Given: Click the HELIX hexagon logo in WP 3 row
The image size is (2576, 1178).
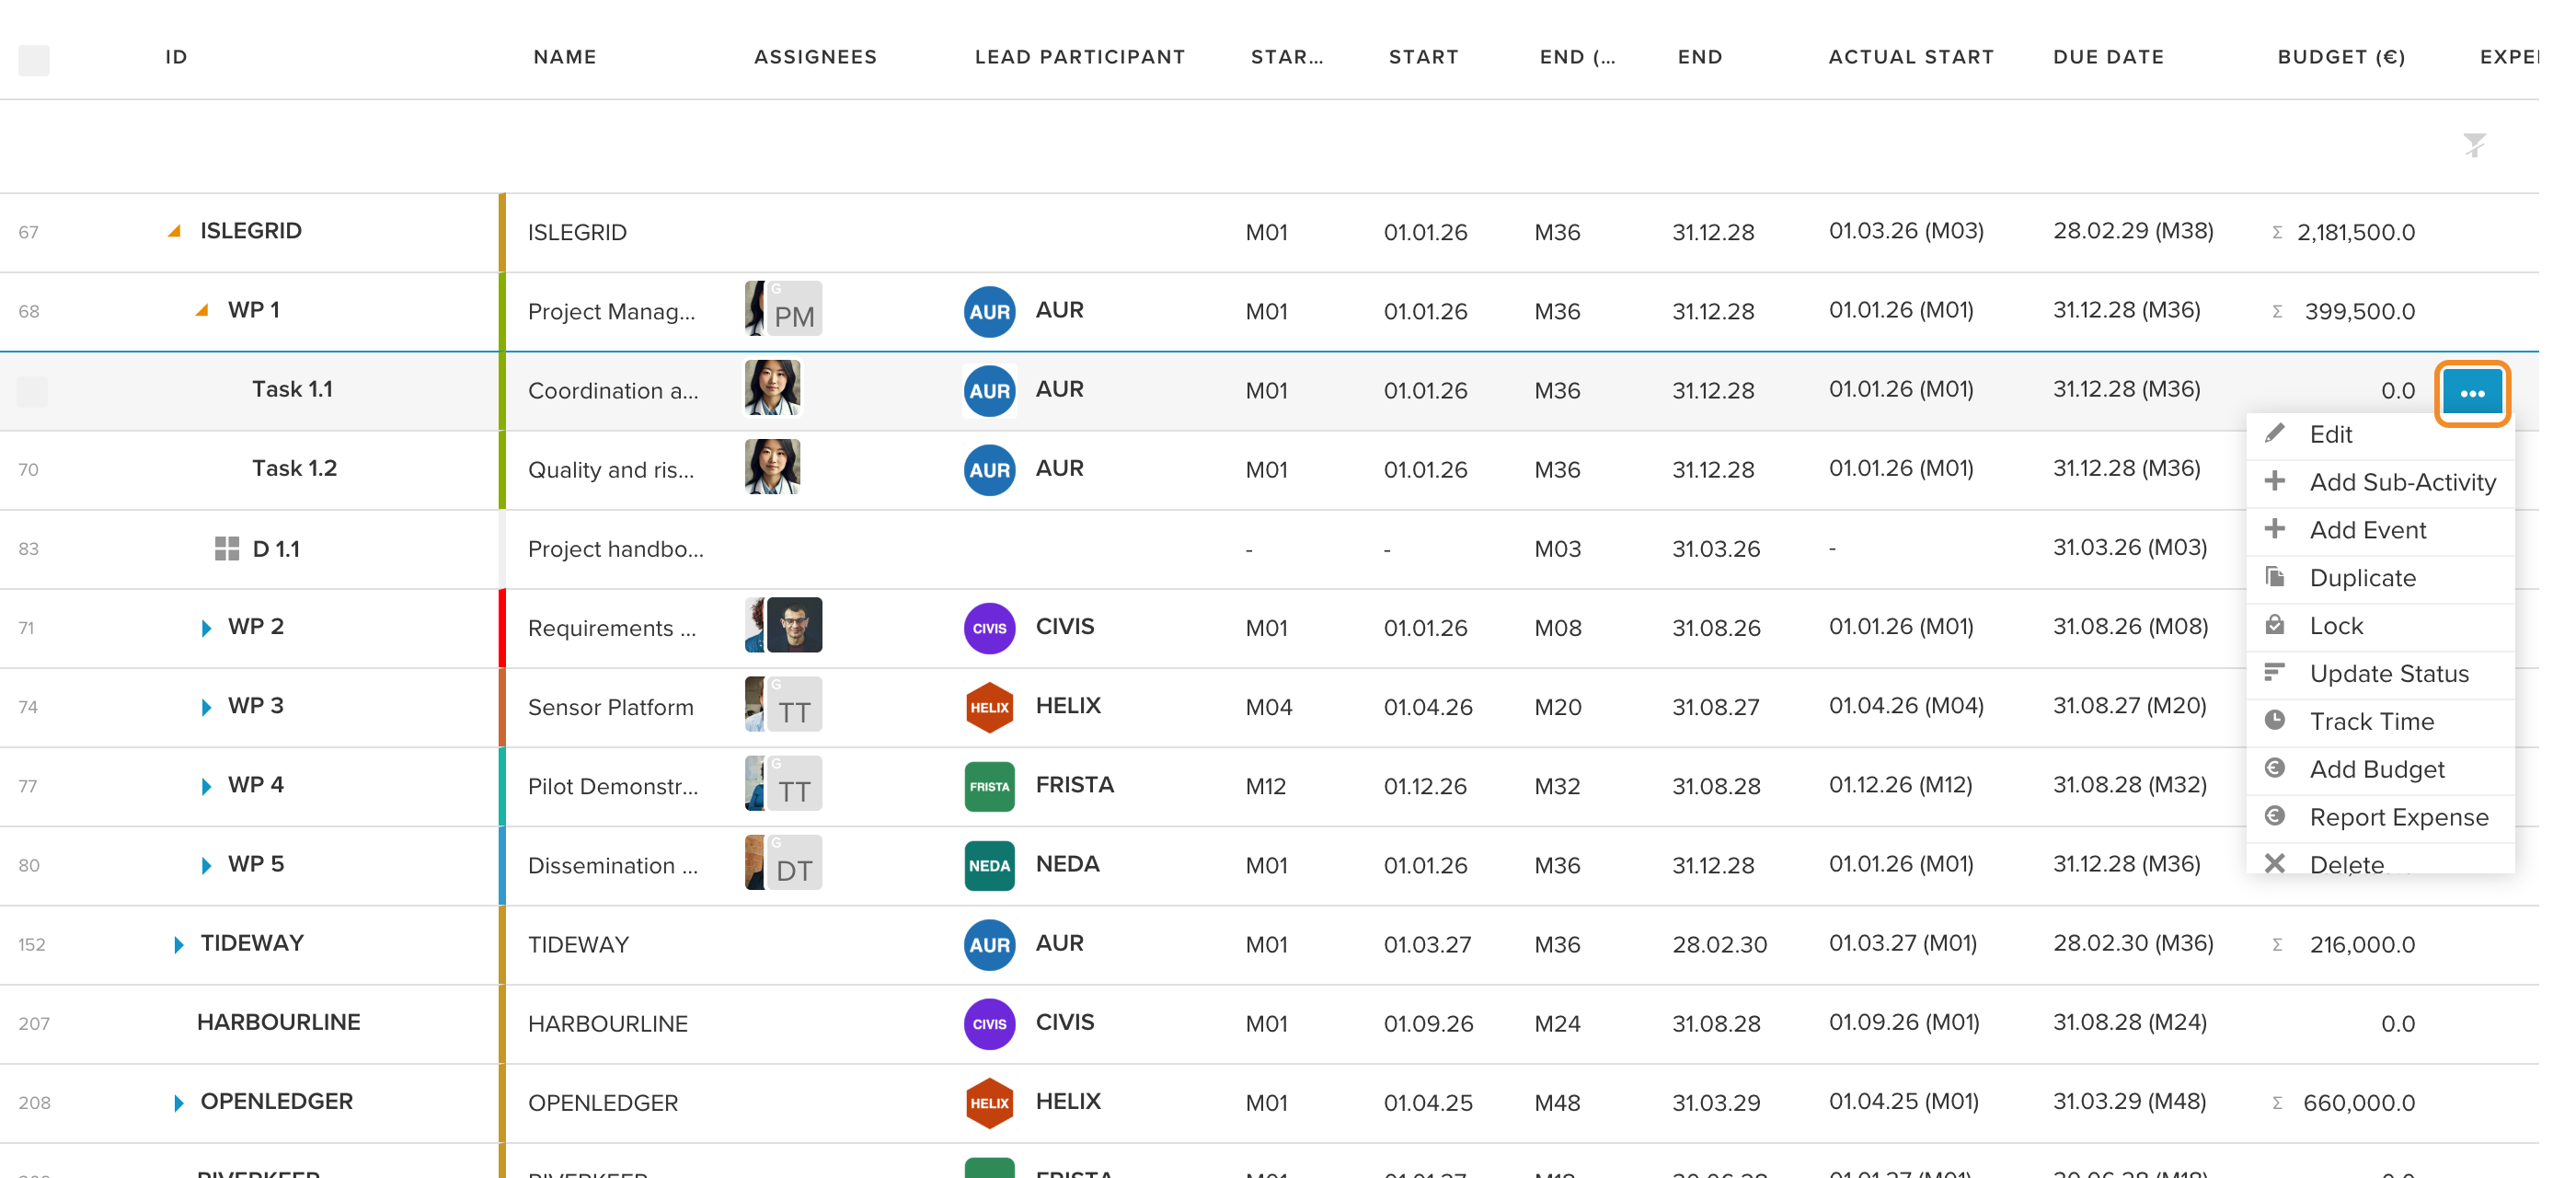Looking at the screenshot, I should [x=989, y=707].
